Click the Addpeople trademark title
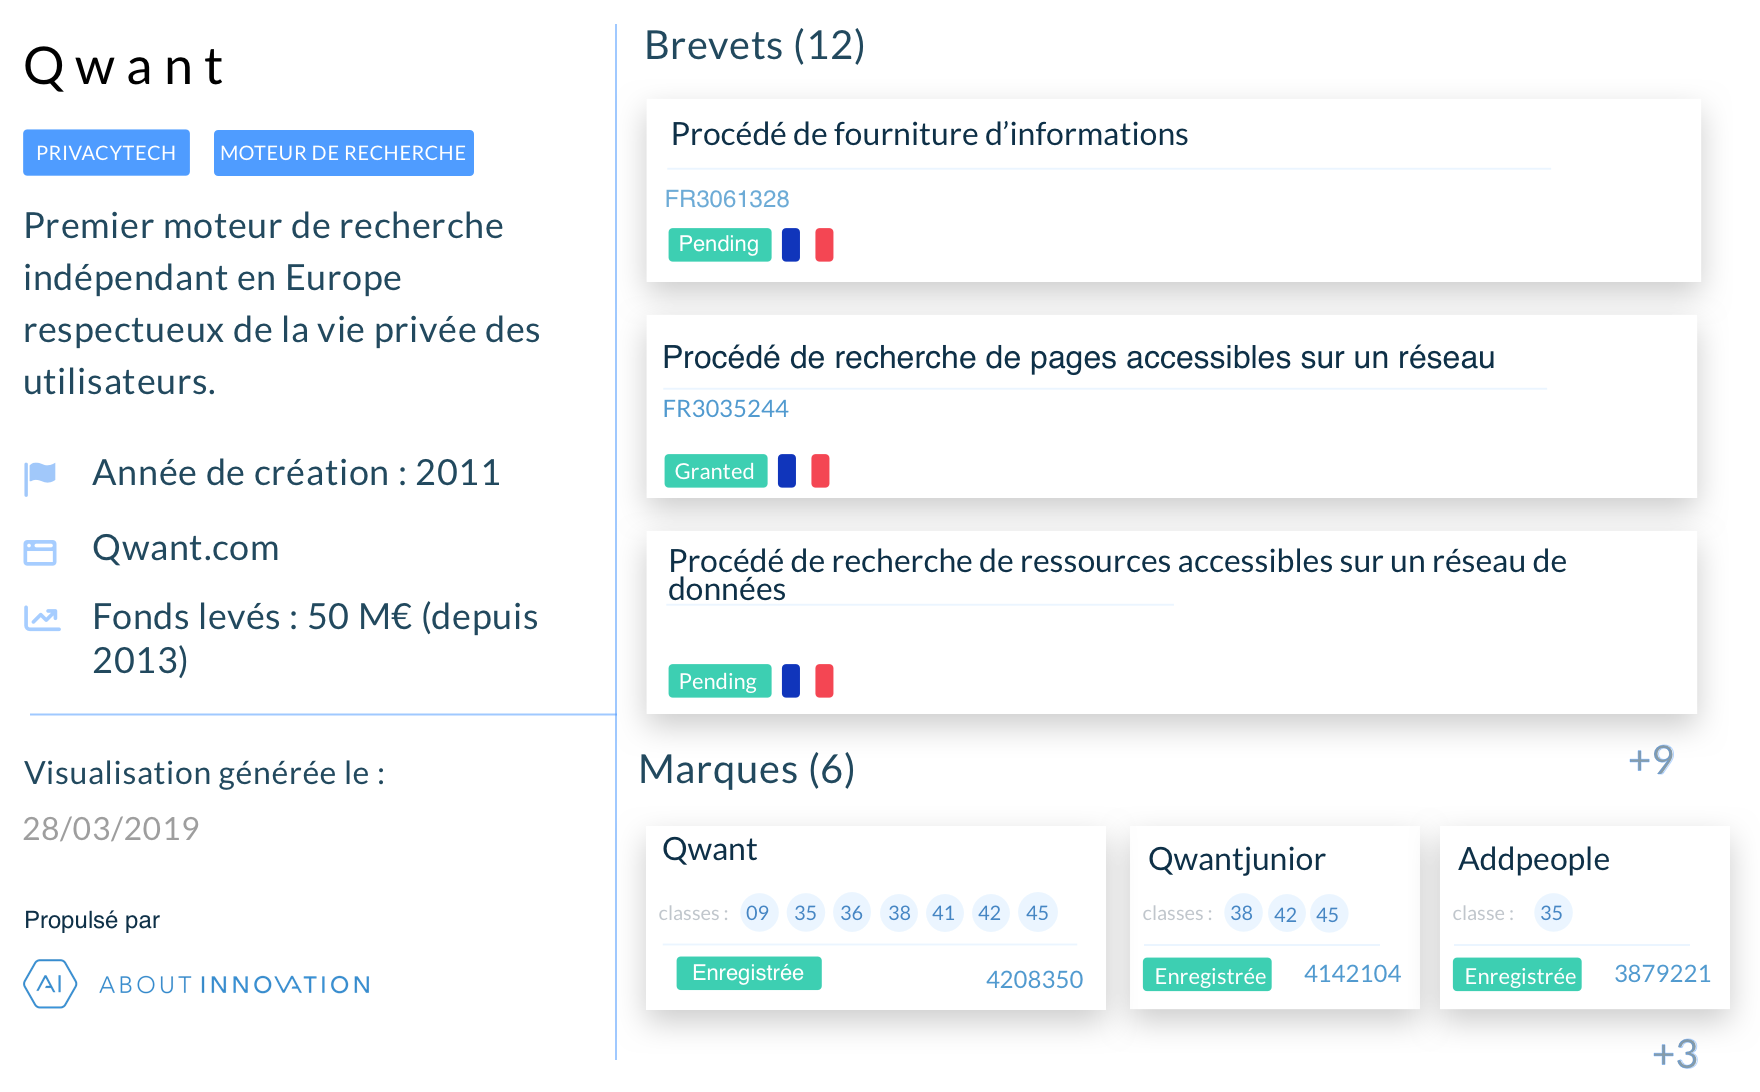Viewport: 1760px width, 1092px height. 1534,860
